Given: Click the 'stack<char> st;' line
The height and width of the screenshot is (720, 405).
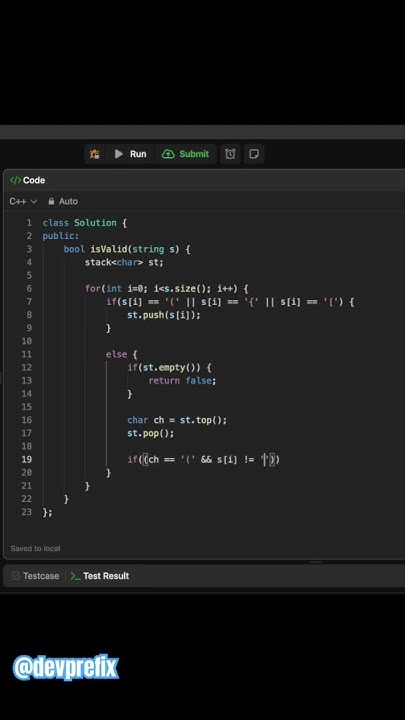Looking at the screenshot, I should pyautogui.click(x=124, y=262).
